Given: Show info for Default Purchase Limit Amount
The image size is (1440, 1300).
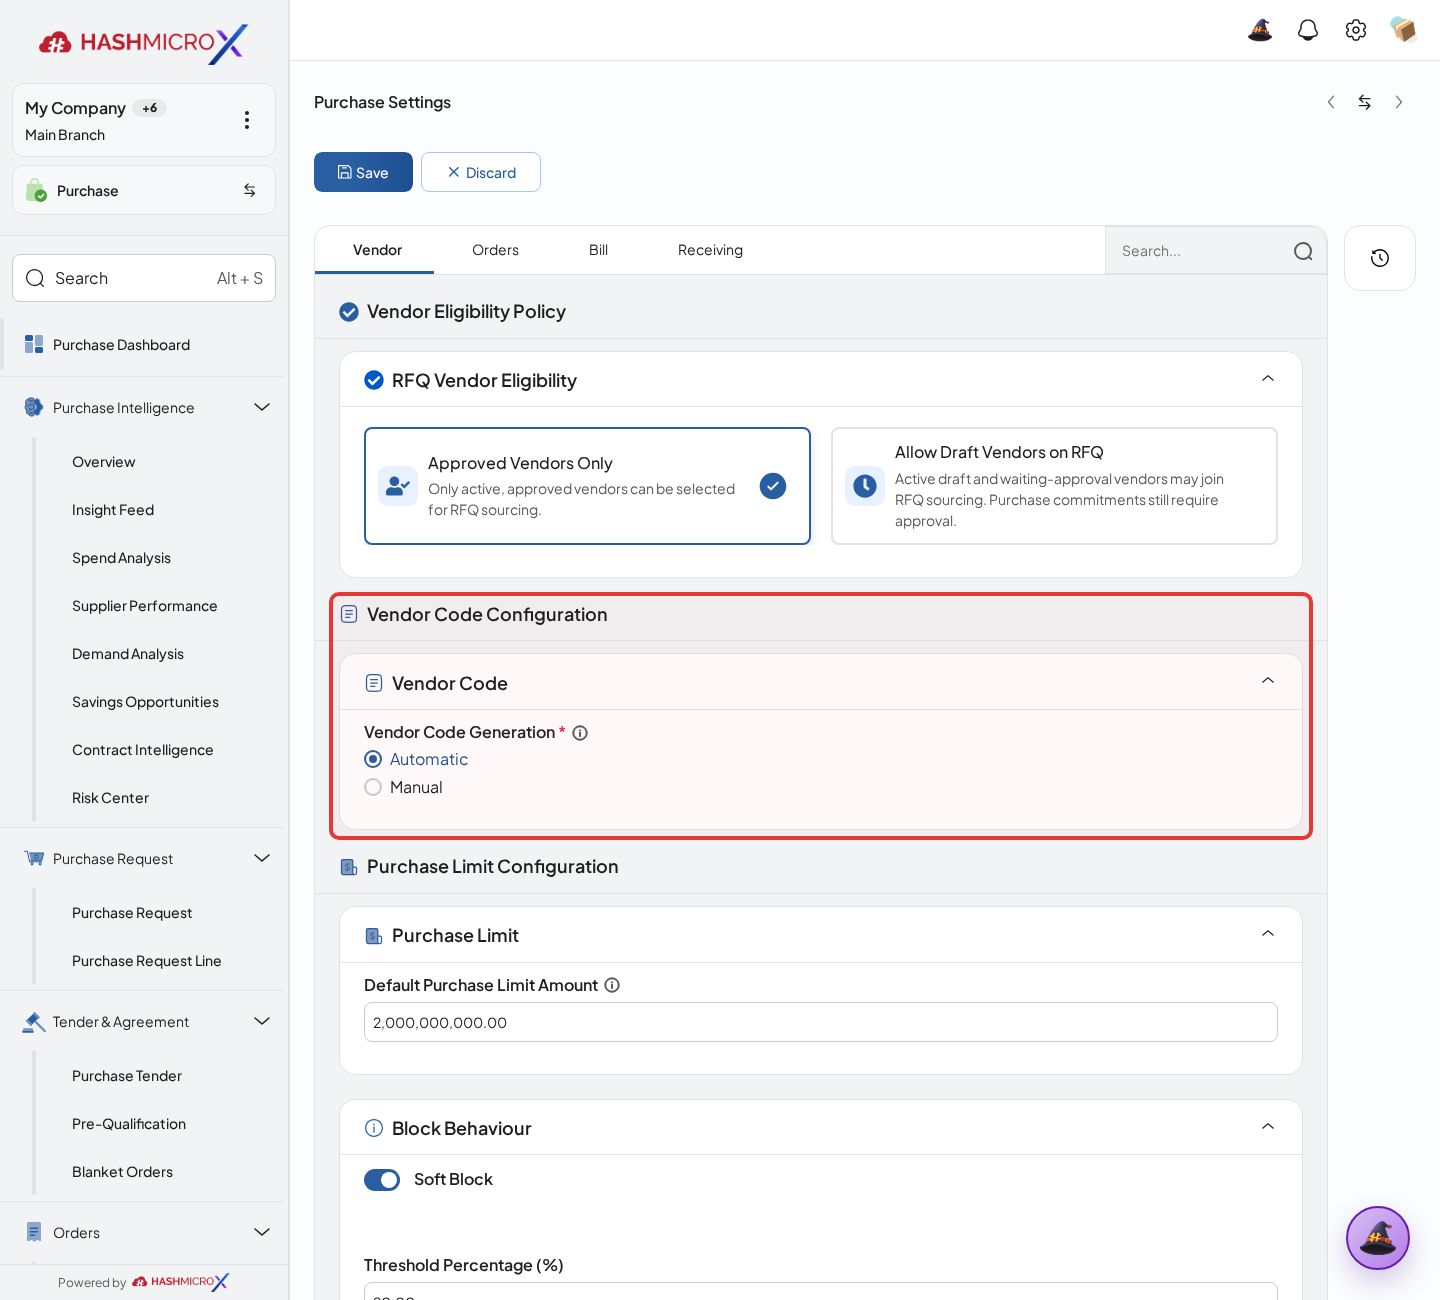Looking at the screenshot, I should [612, 985].
